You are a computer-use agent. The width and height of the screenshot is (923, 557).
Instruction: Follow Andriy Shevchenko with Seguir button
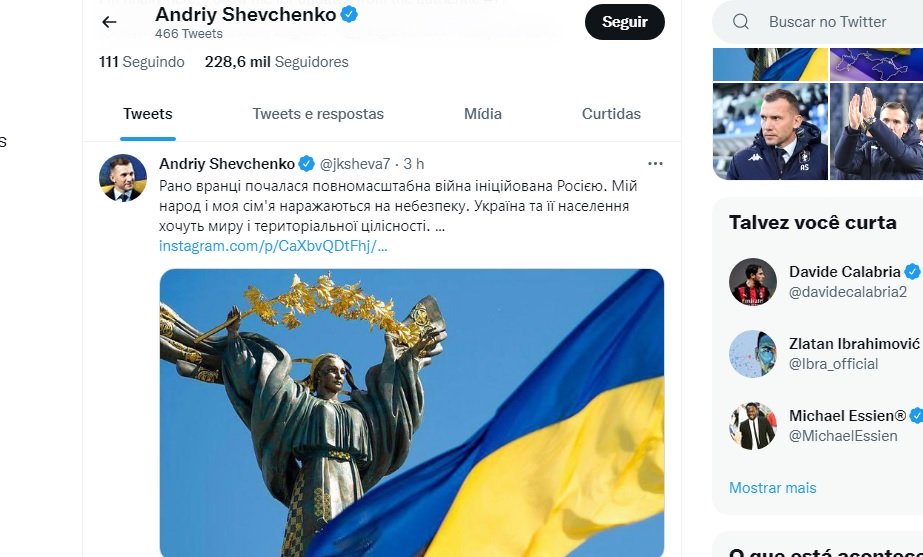tap(625, 22)
